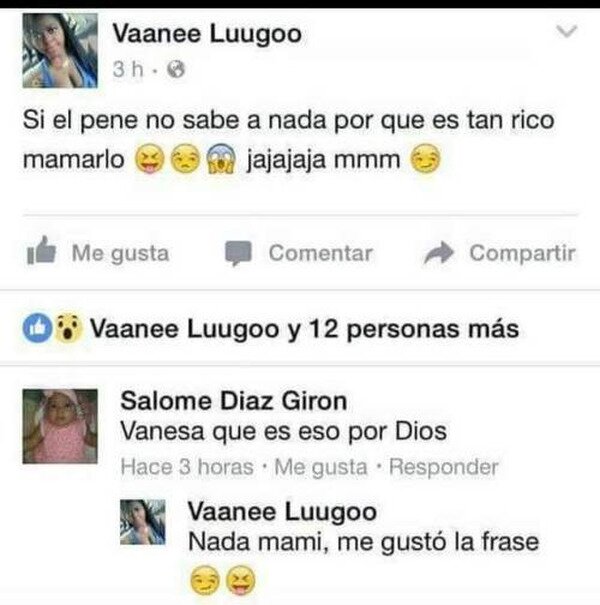This screenshot has height=605, width=600.
Task: Open Salome Diaz Giron's profile picture
Action: click(60, 426)
